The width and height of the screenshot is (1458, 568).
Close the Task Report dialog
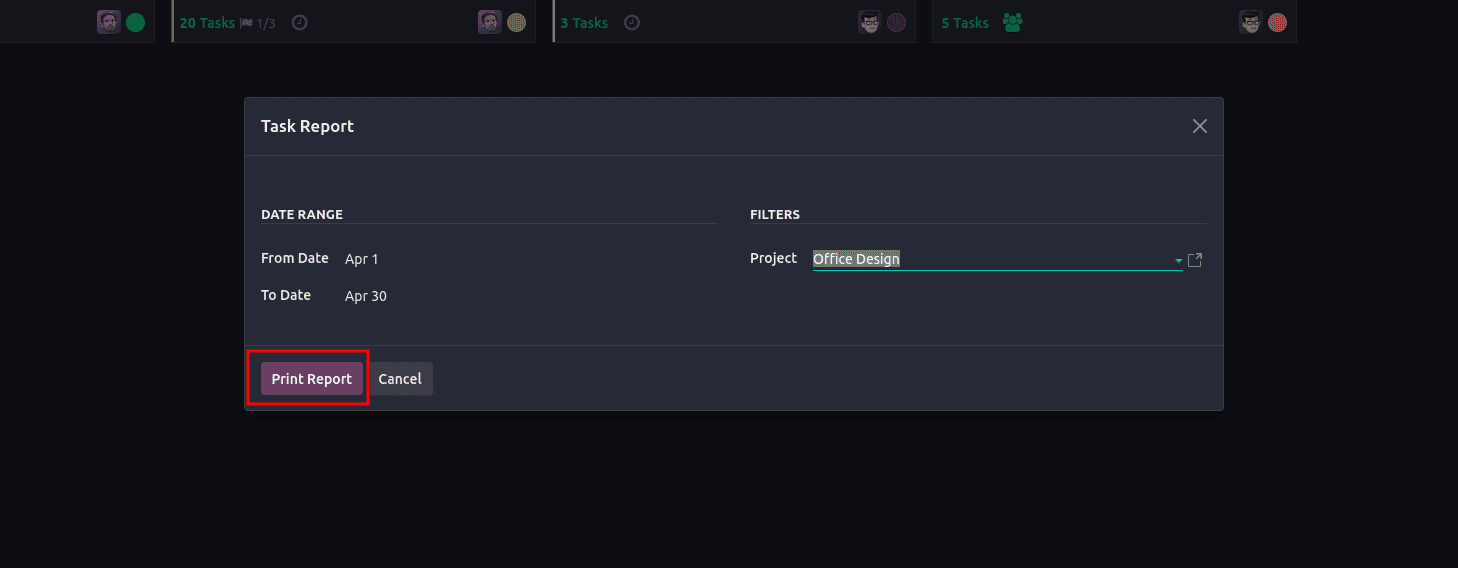[x=1200, y=126]
